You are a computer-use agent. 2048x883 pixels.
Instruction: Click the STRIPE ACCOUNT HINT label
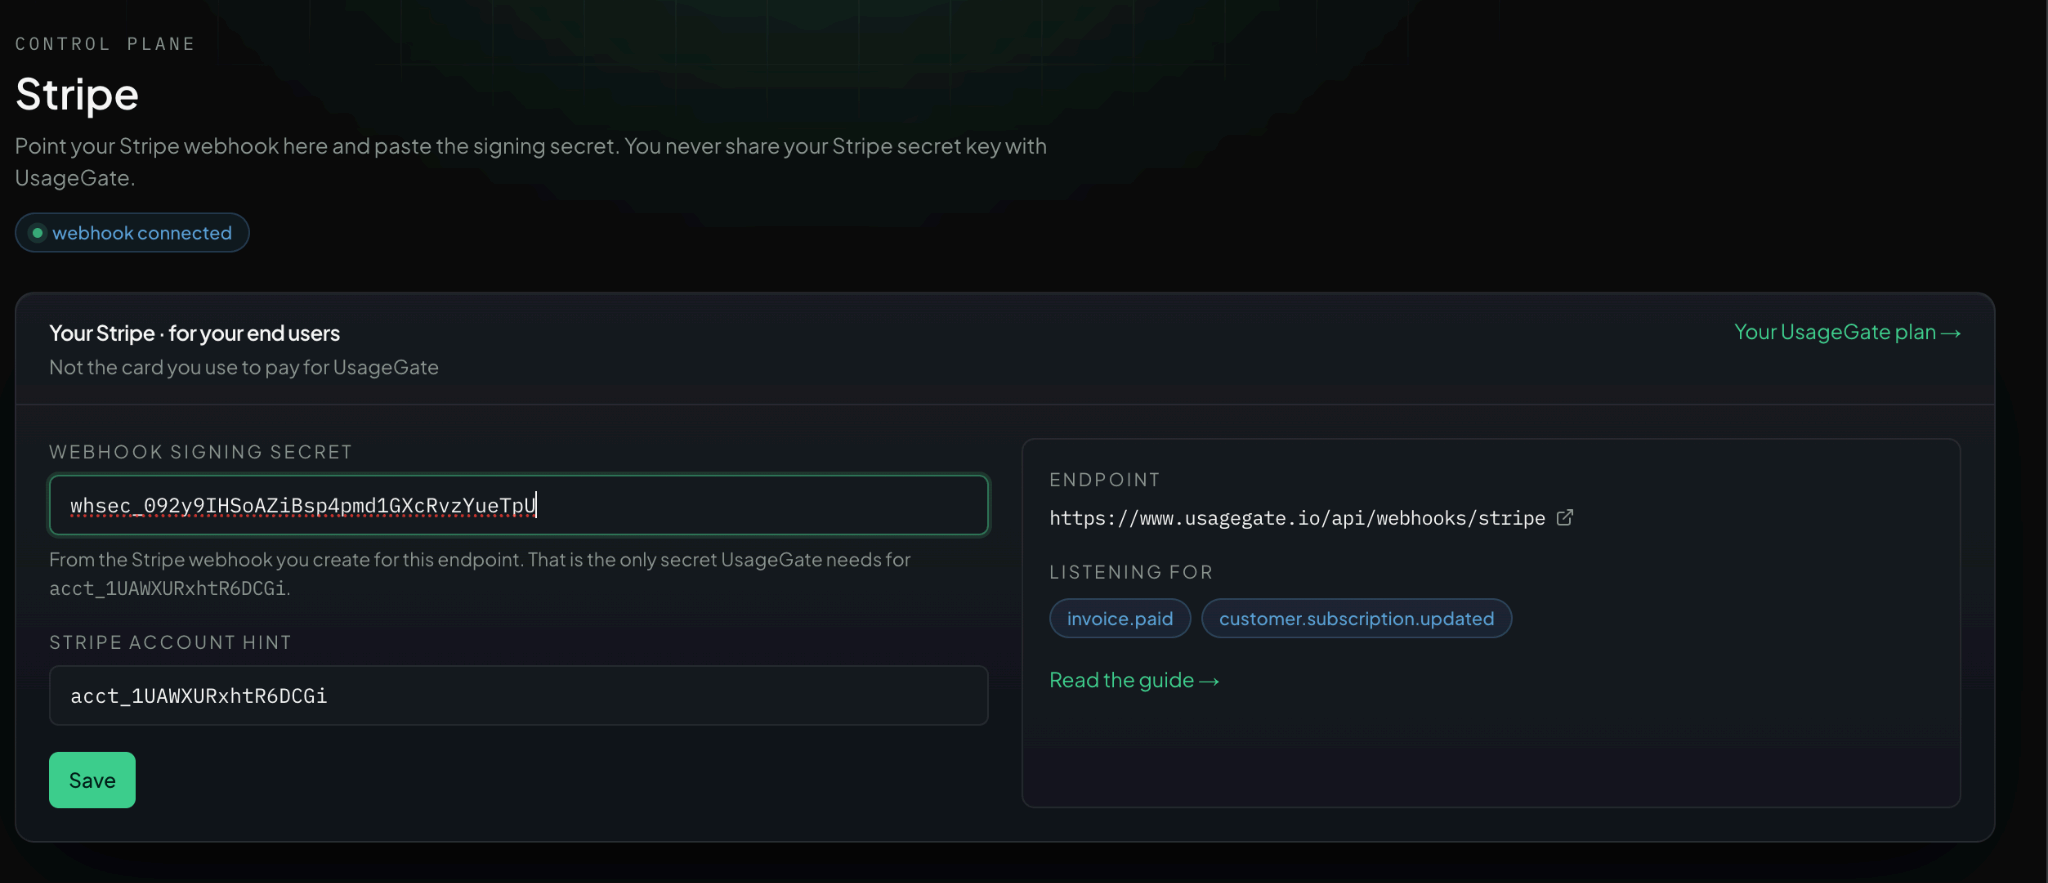click(170, 642)
